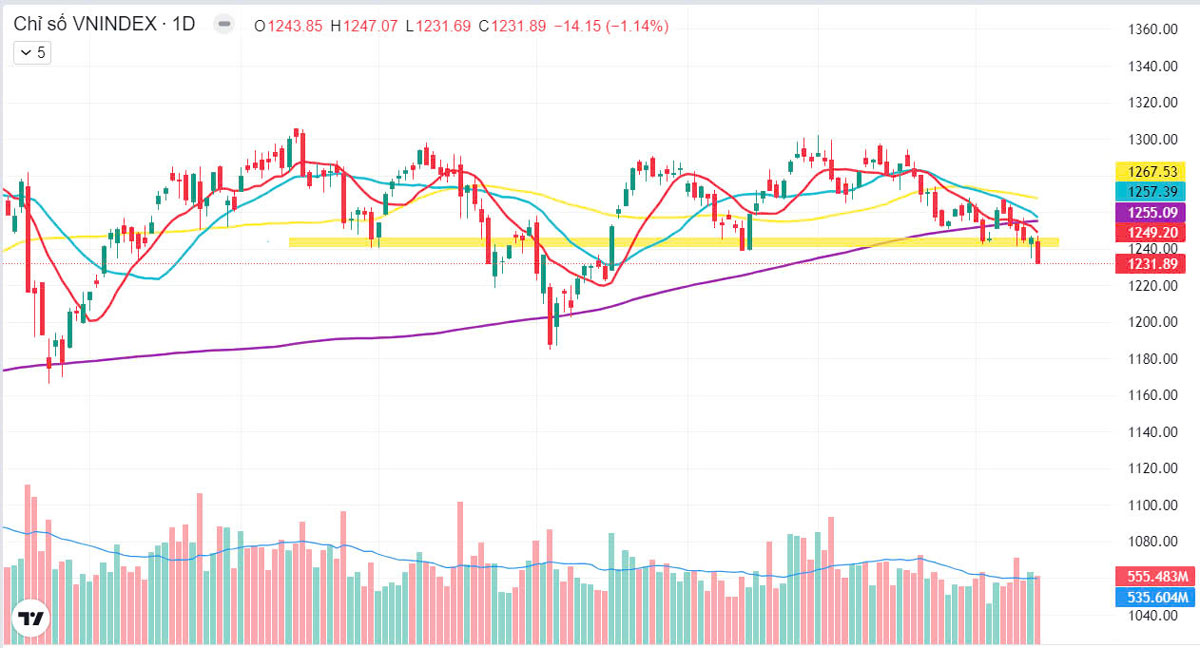Select the yellow 1267.53 price label
Image resolution: width=1200 pixels, height=648 pixels.
(x=1153, y=172)
